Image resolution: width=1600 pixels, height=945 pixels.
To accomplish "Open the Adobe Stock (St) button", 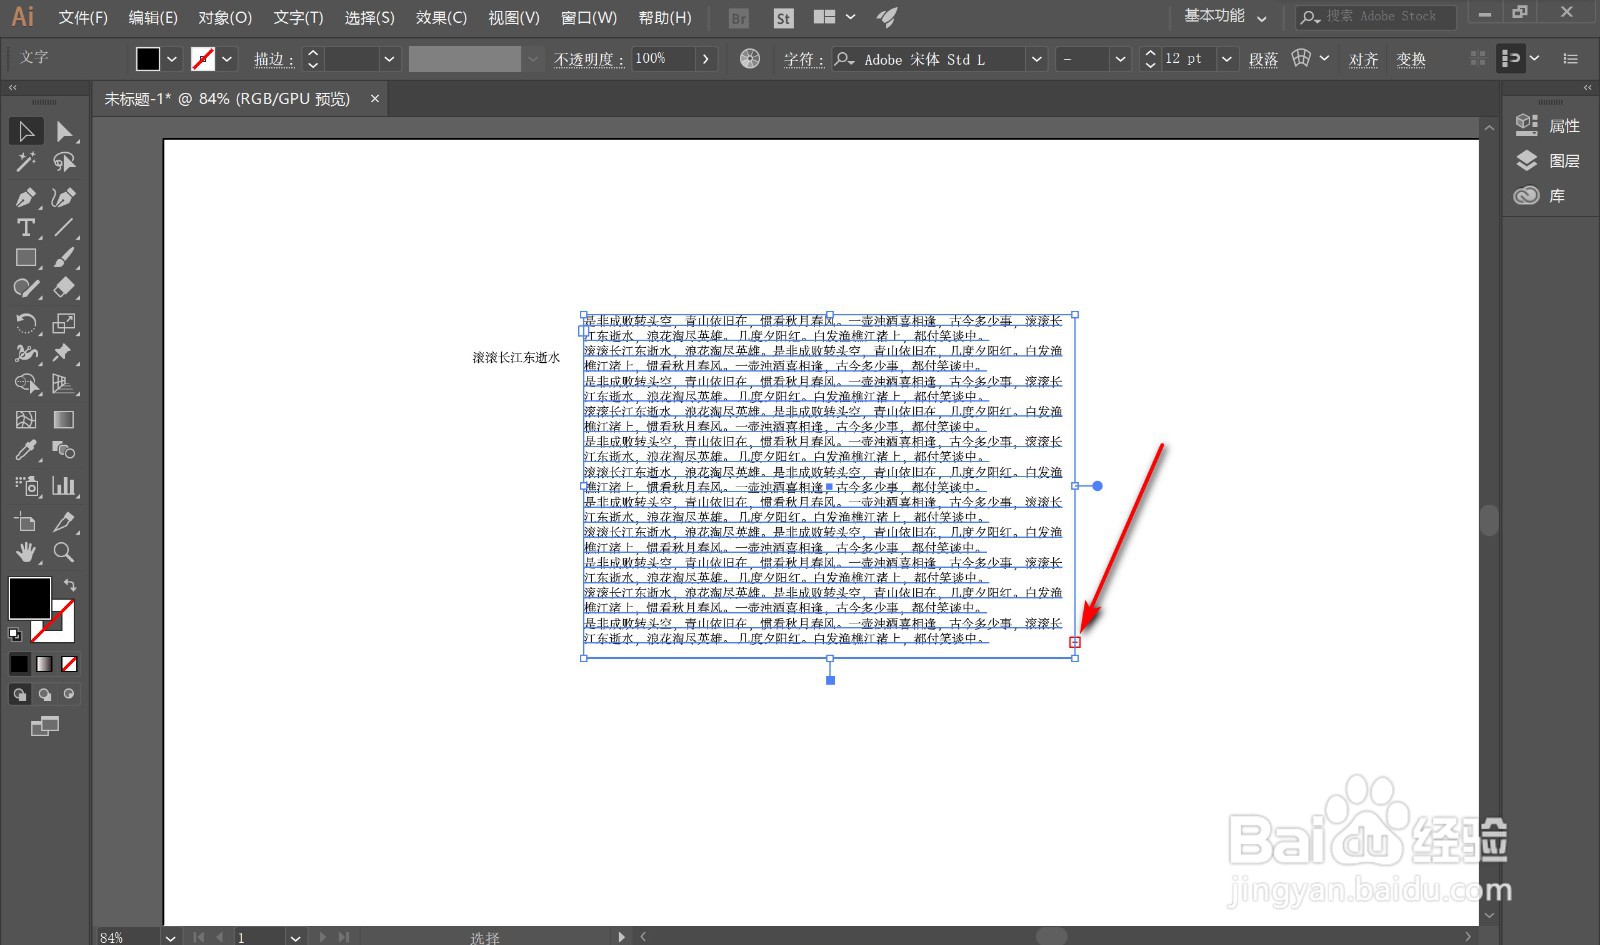I will pyautogui.click(x=784, y=18).
